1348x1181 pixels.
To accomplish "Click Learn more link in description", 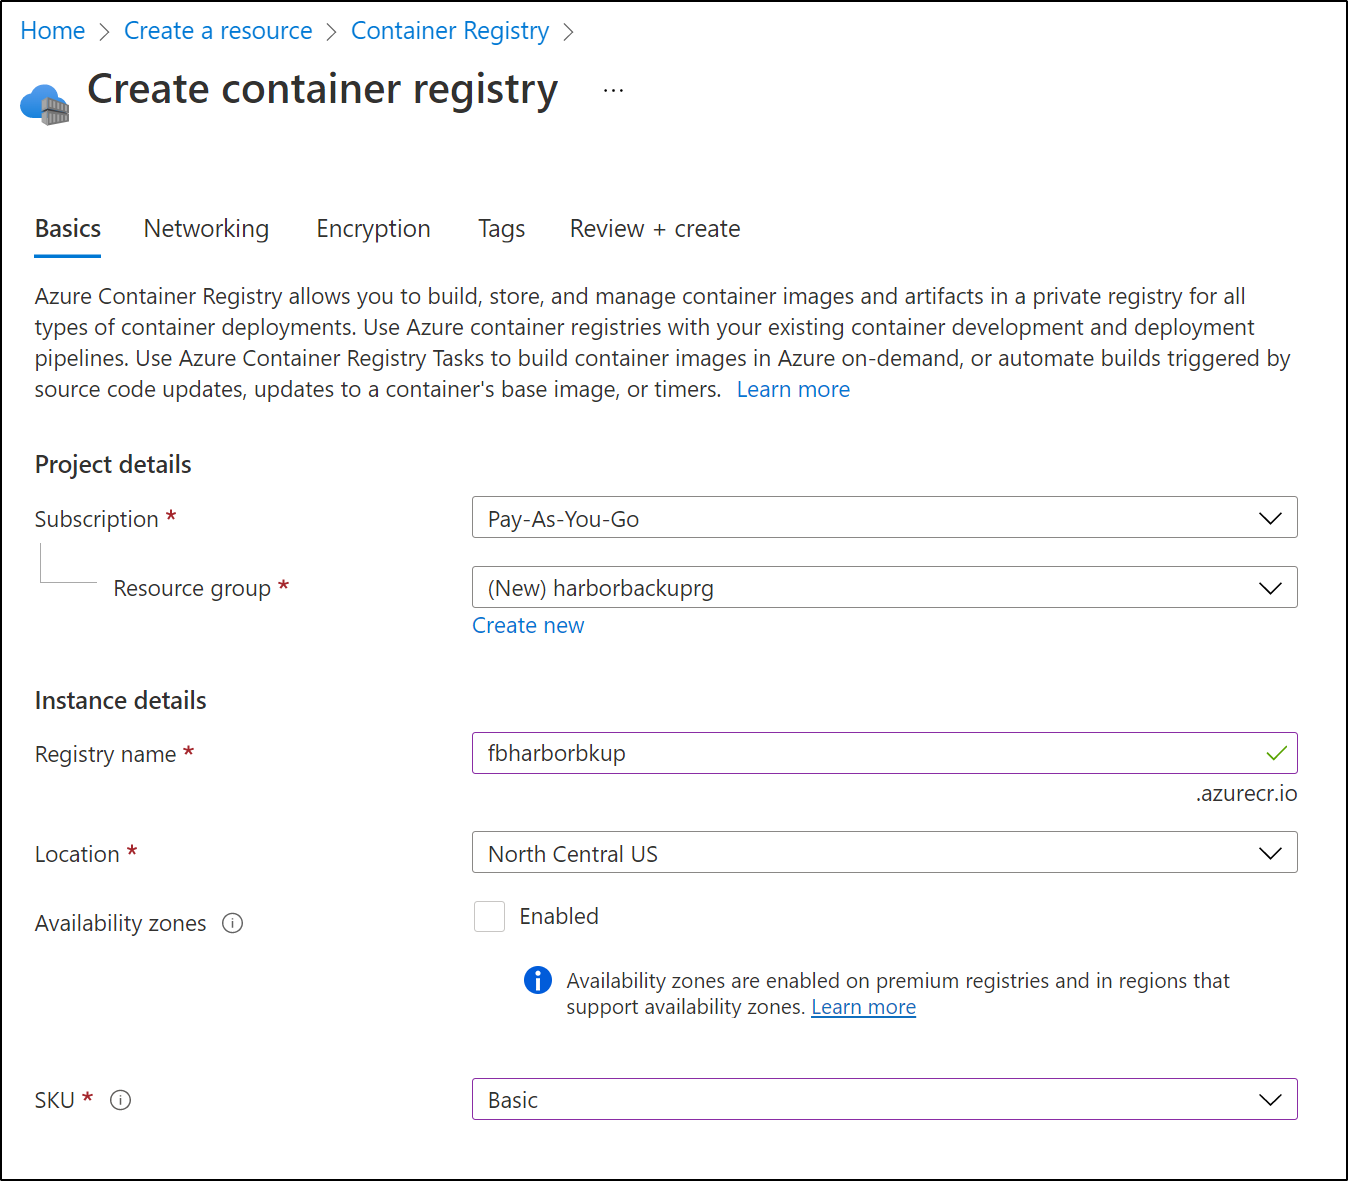I will click(x=793, y=390).
